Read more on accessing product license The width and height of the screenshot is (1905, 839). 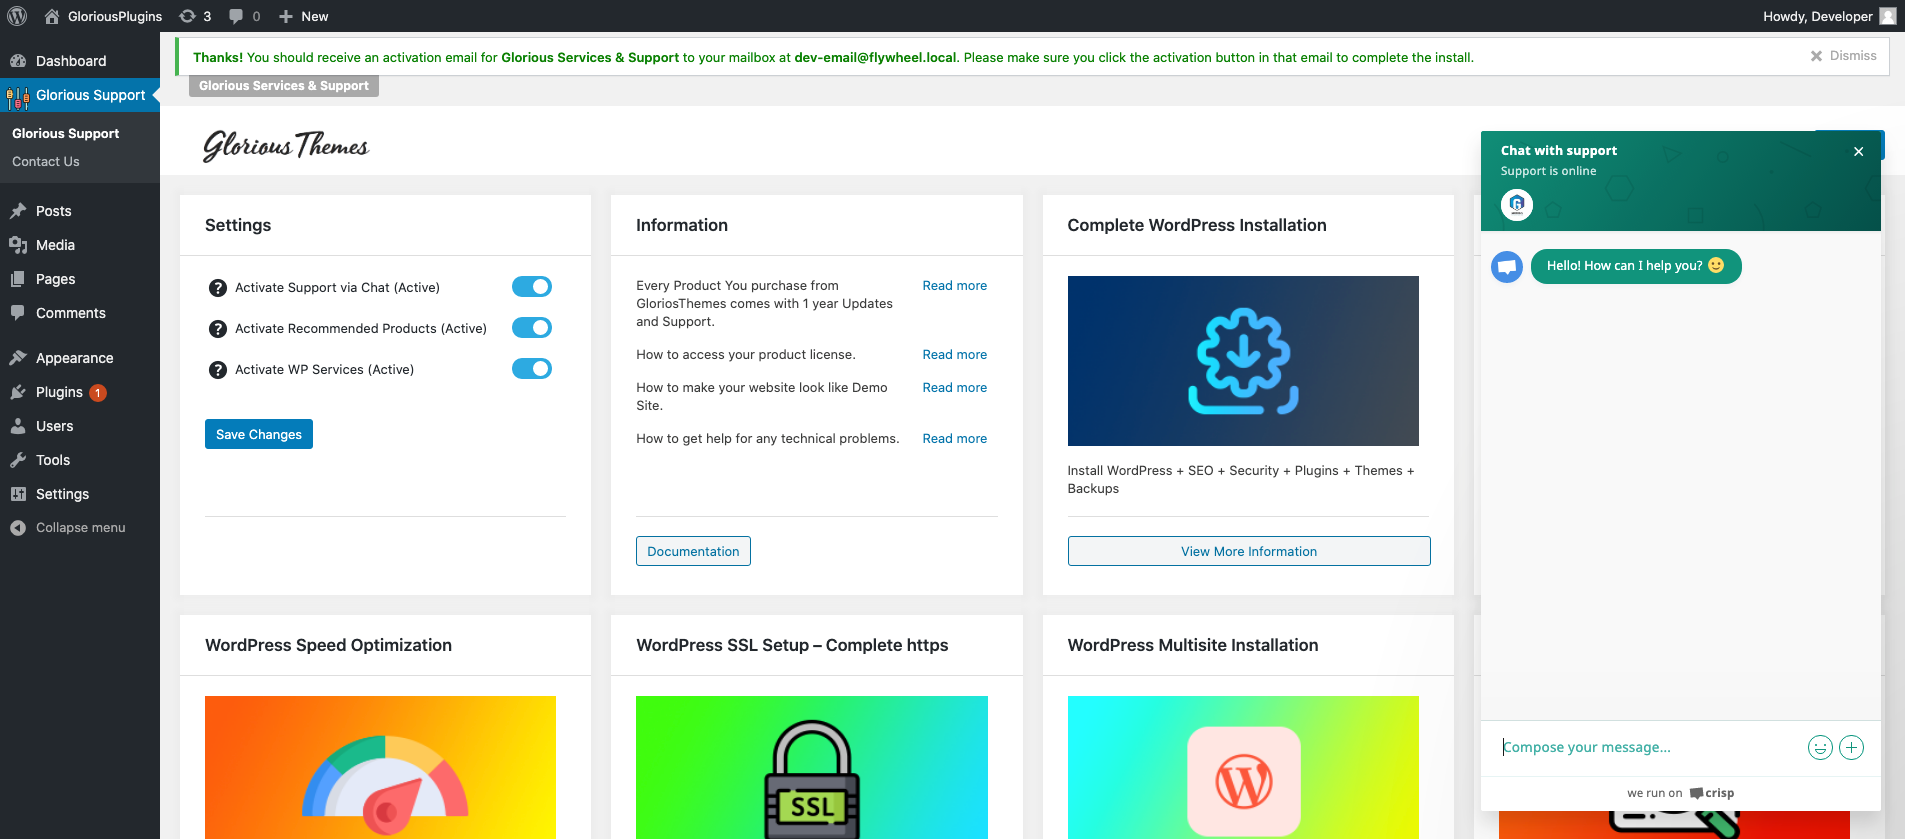point(954,355)
